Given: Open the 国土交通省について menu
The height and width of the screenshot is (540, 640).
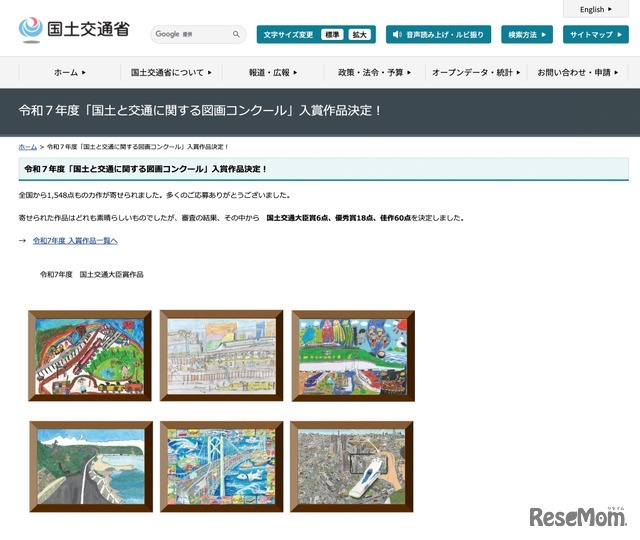Looking at the screenshot, I should (x=171, y=73).
